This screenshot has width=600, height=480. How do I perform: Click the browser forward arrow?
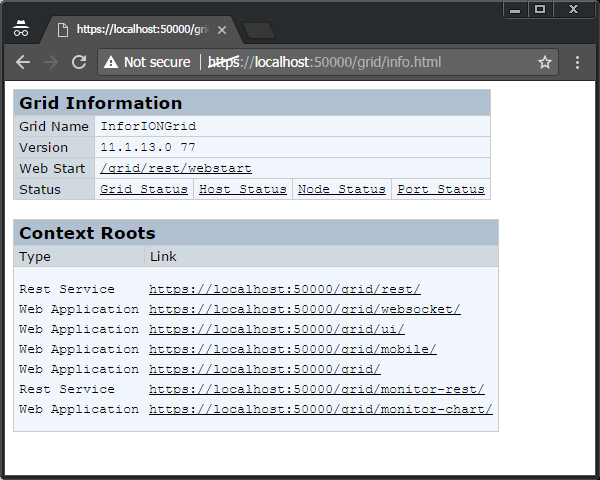tap(50, 62)
